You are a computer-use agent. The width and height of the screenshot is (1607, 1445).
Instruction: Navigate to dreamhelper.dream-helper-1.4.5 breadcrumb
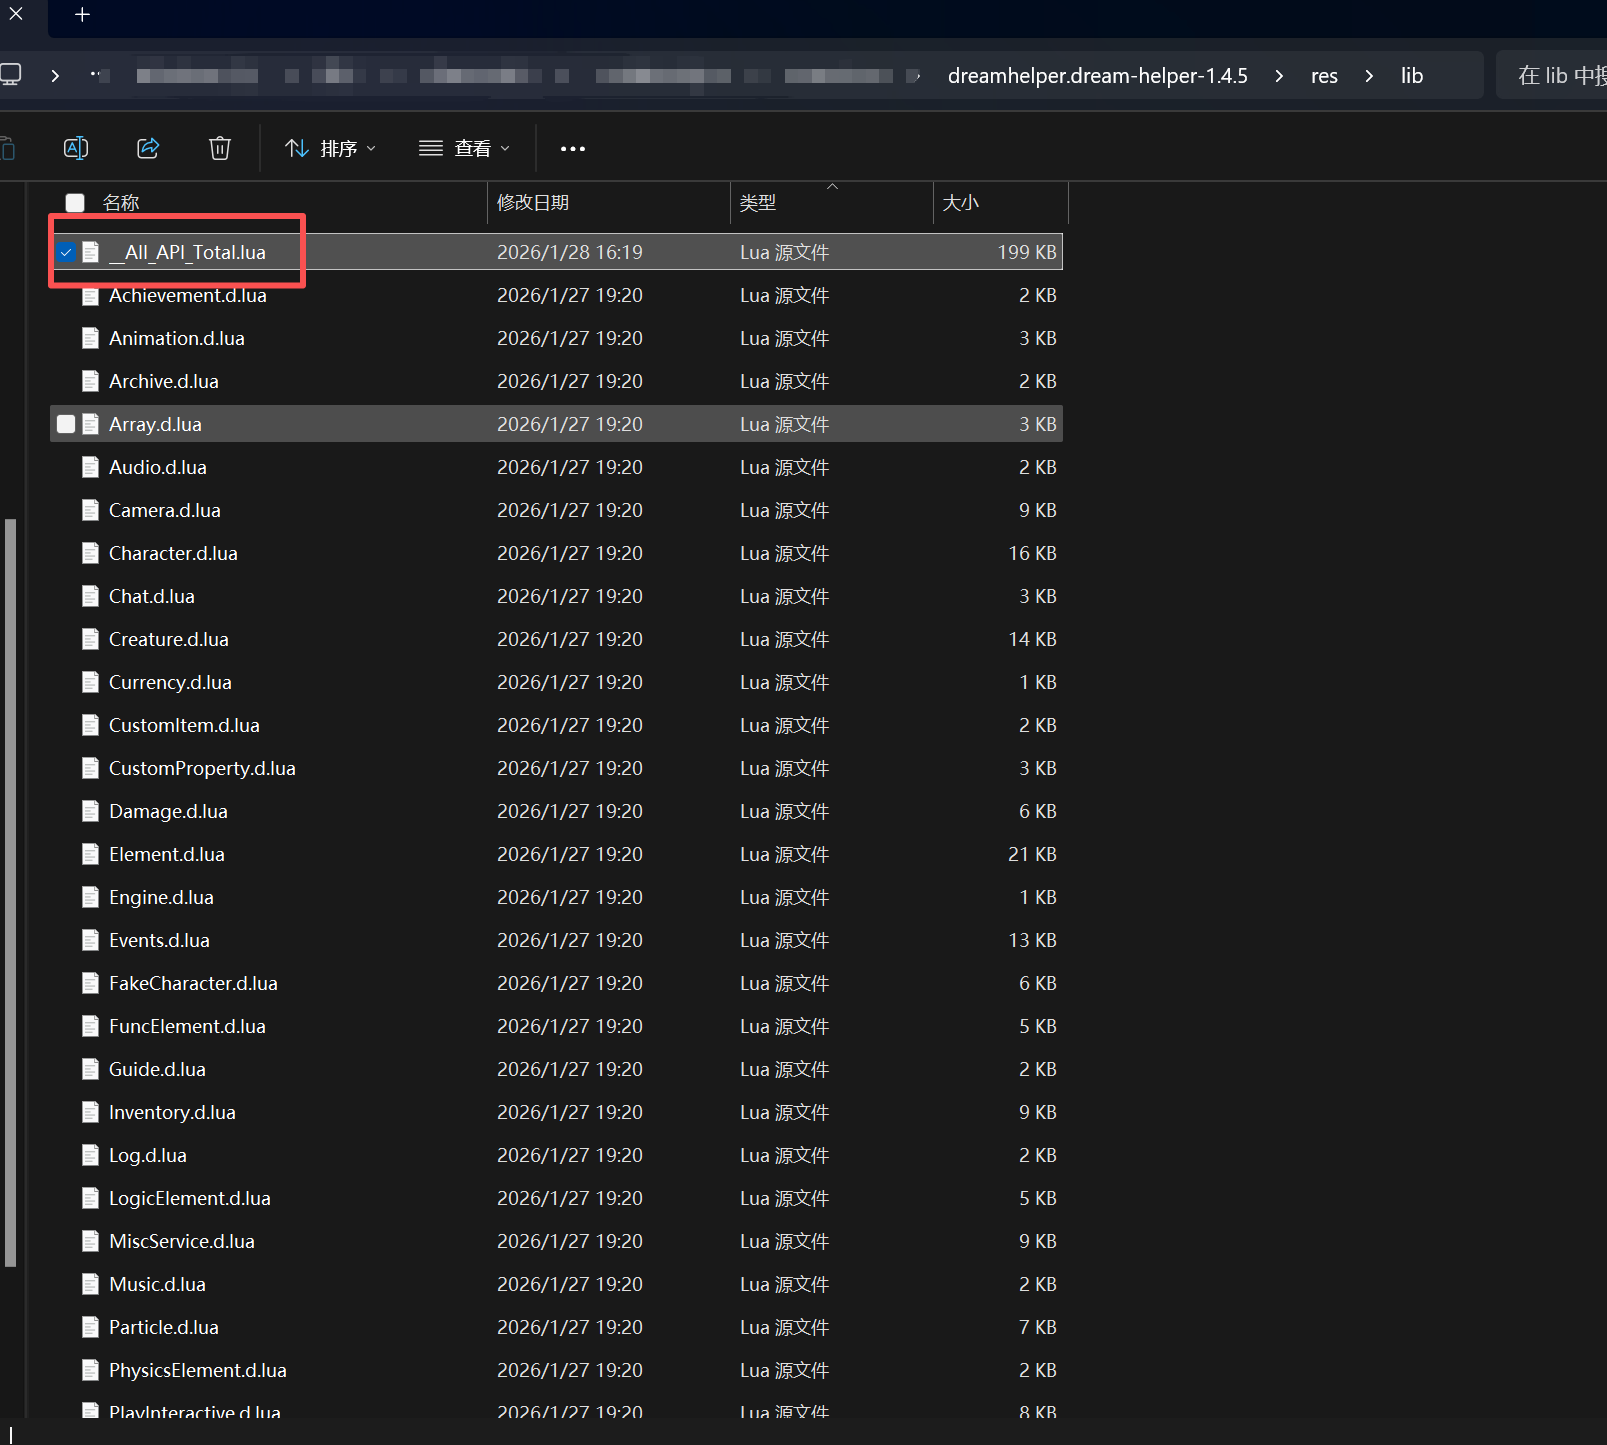1097,76
